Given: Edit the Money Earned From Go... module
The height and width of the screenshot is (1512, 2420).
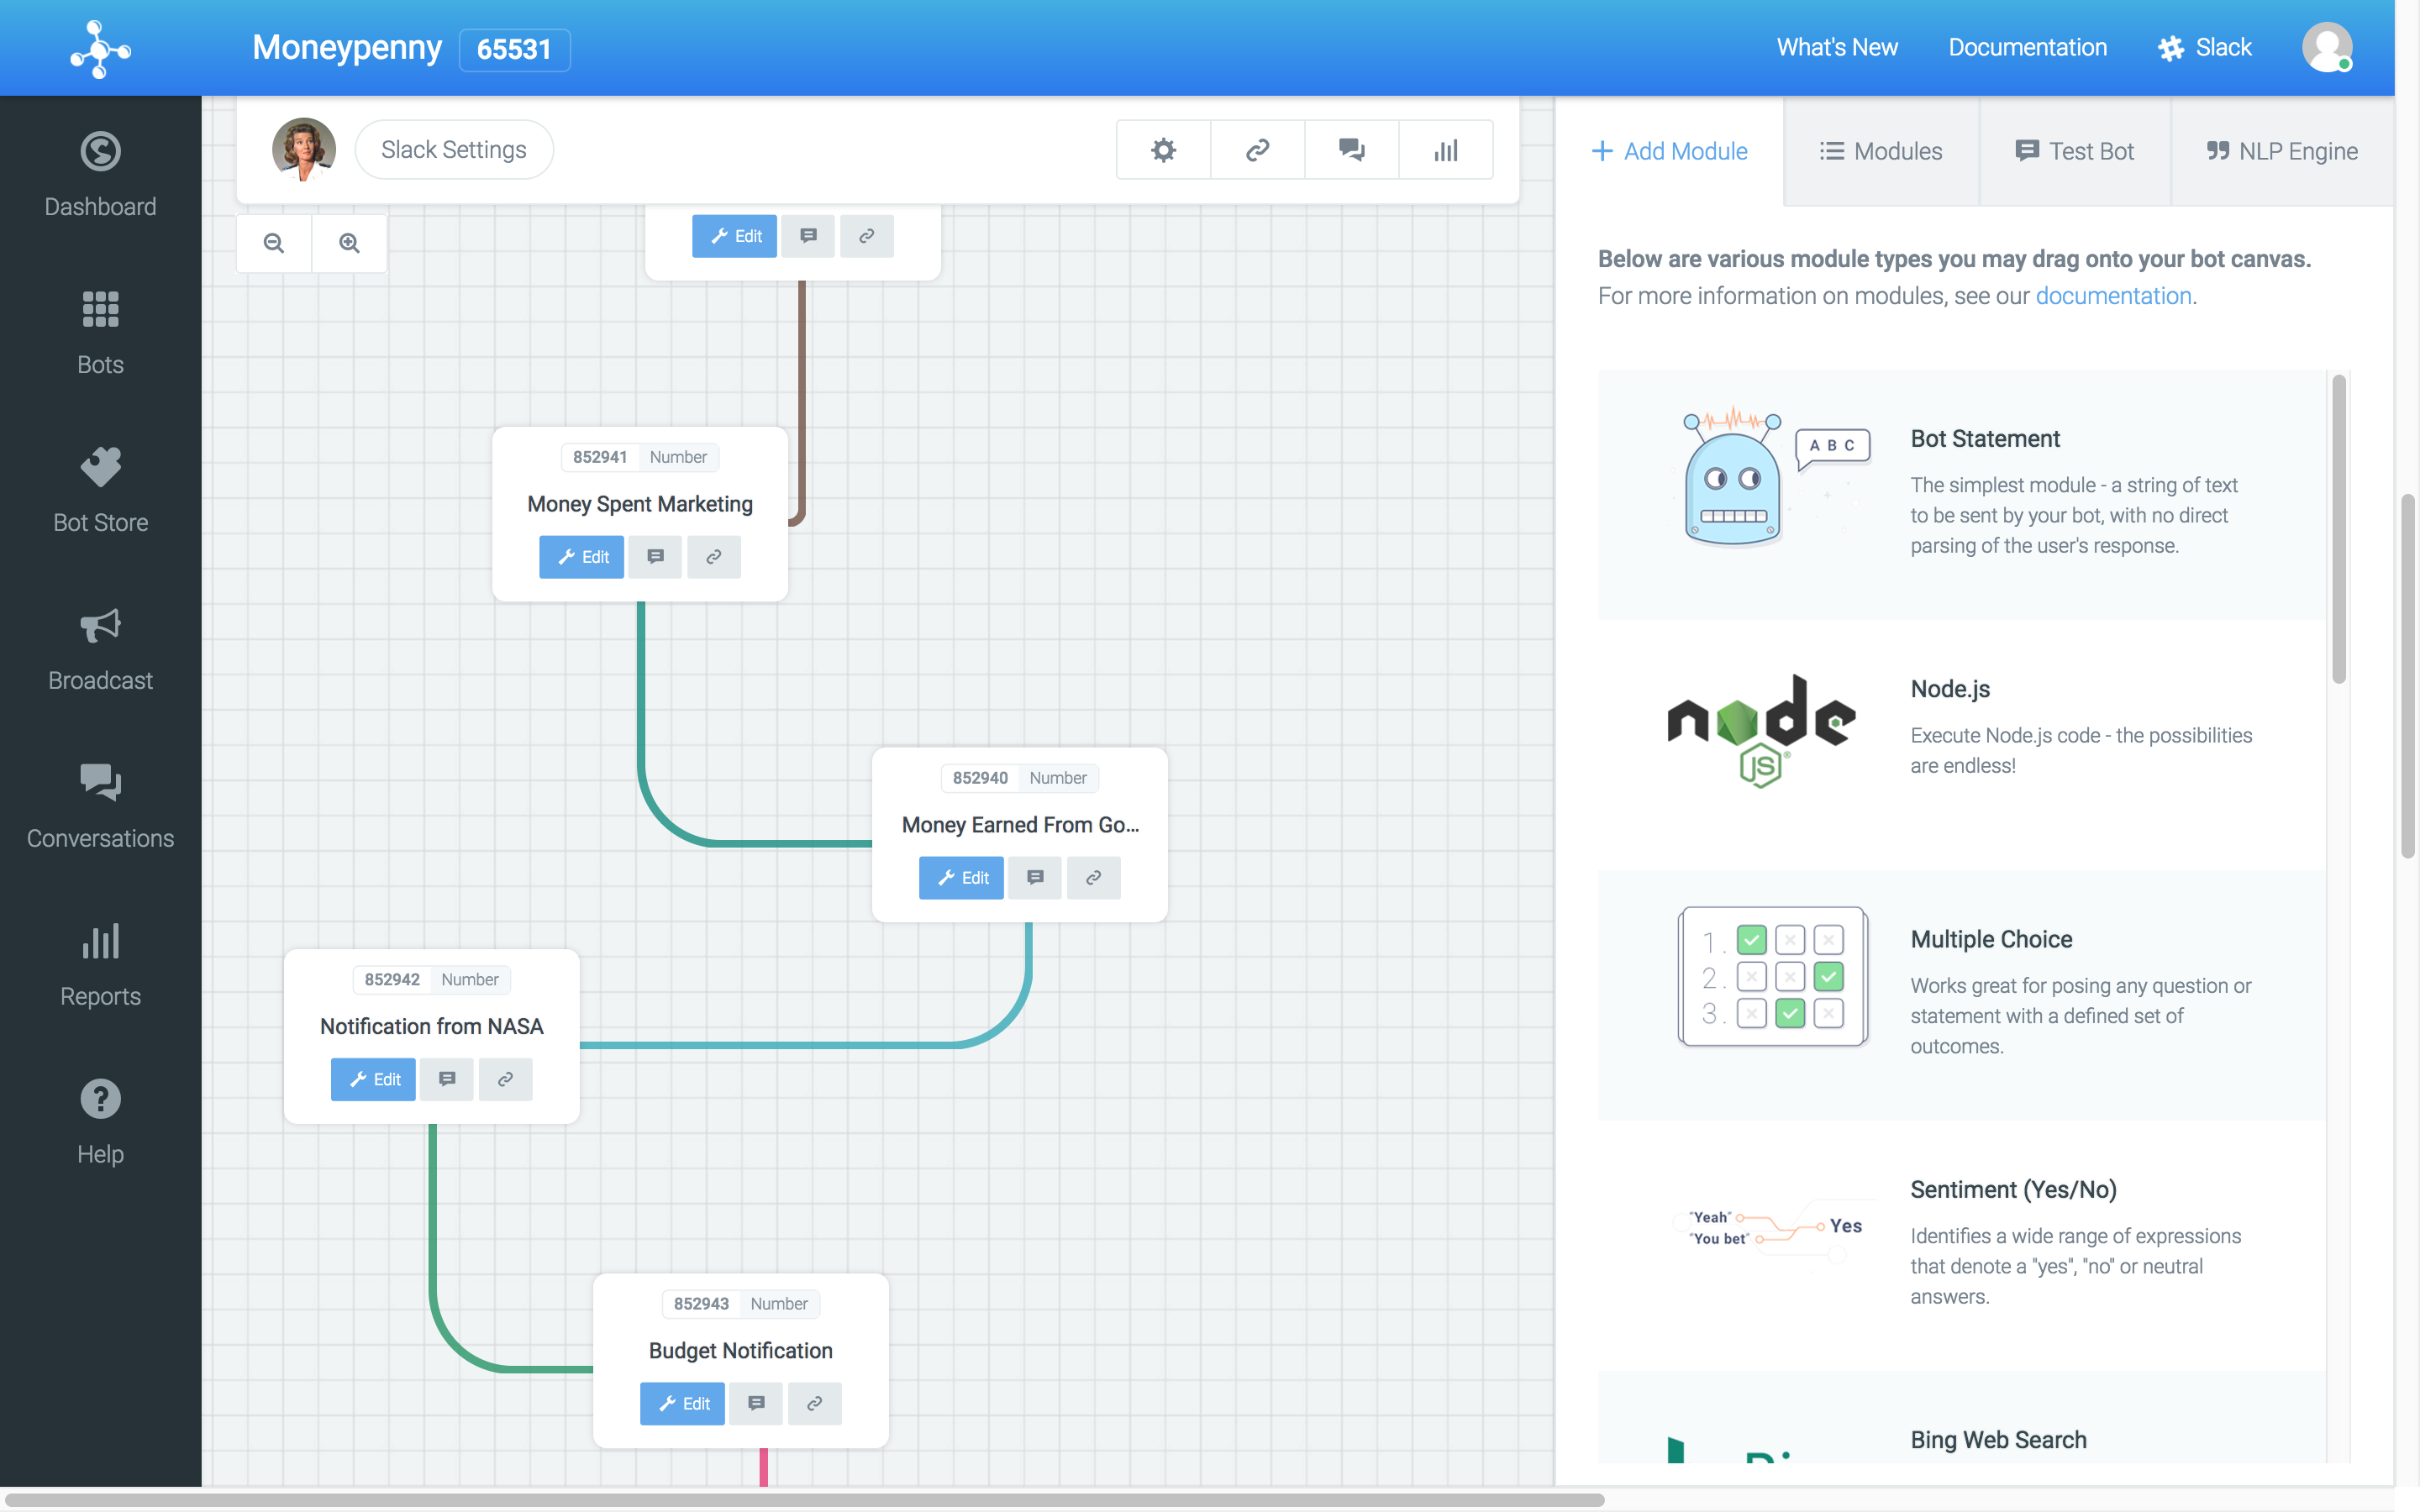Looking at the screenshot, I should pyautogui.click(x=961, y=877).
